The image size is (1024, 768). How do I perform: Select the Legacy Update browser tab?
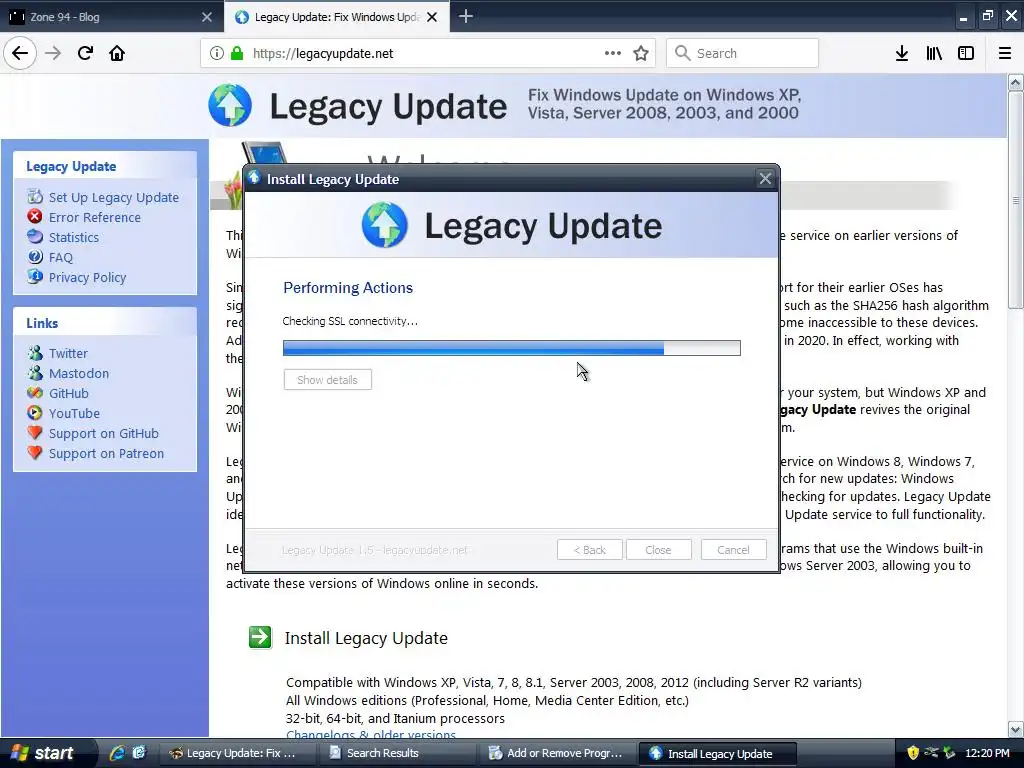pos(337,16)
